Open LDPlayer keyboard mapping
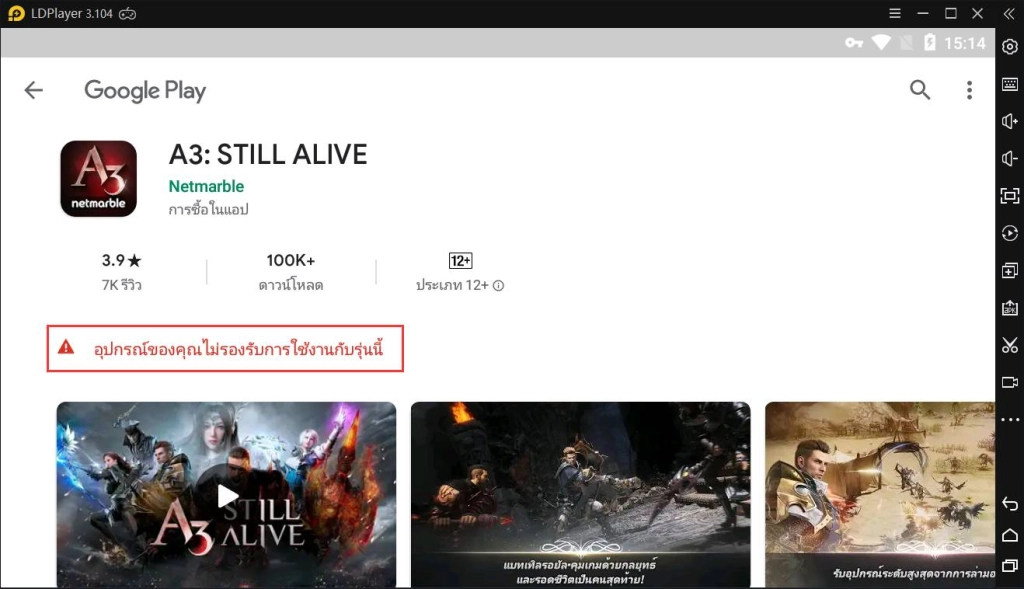 1010,84
